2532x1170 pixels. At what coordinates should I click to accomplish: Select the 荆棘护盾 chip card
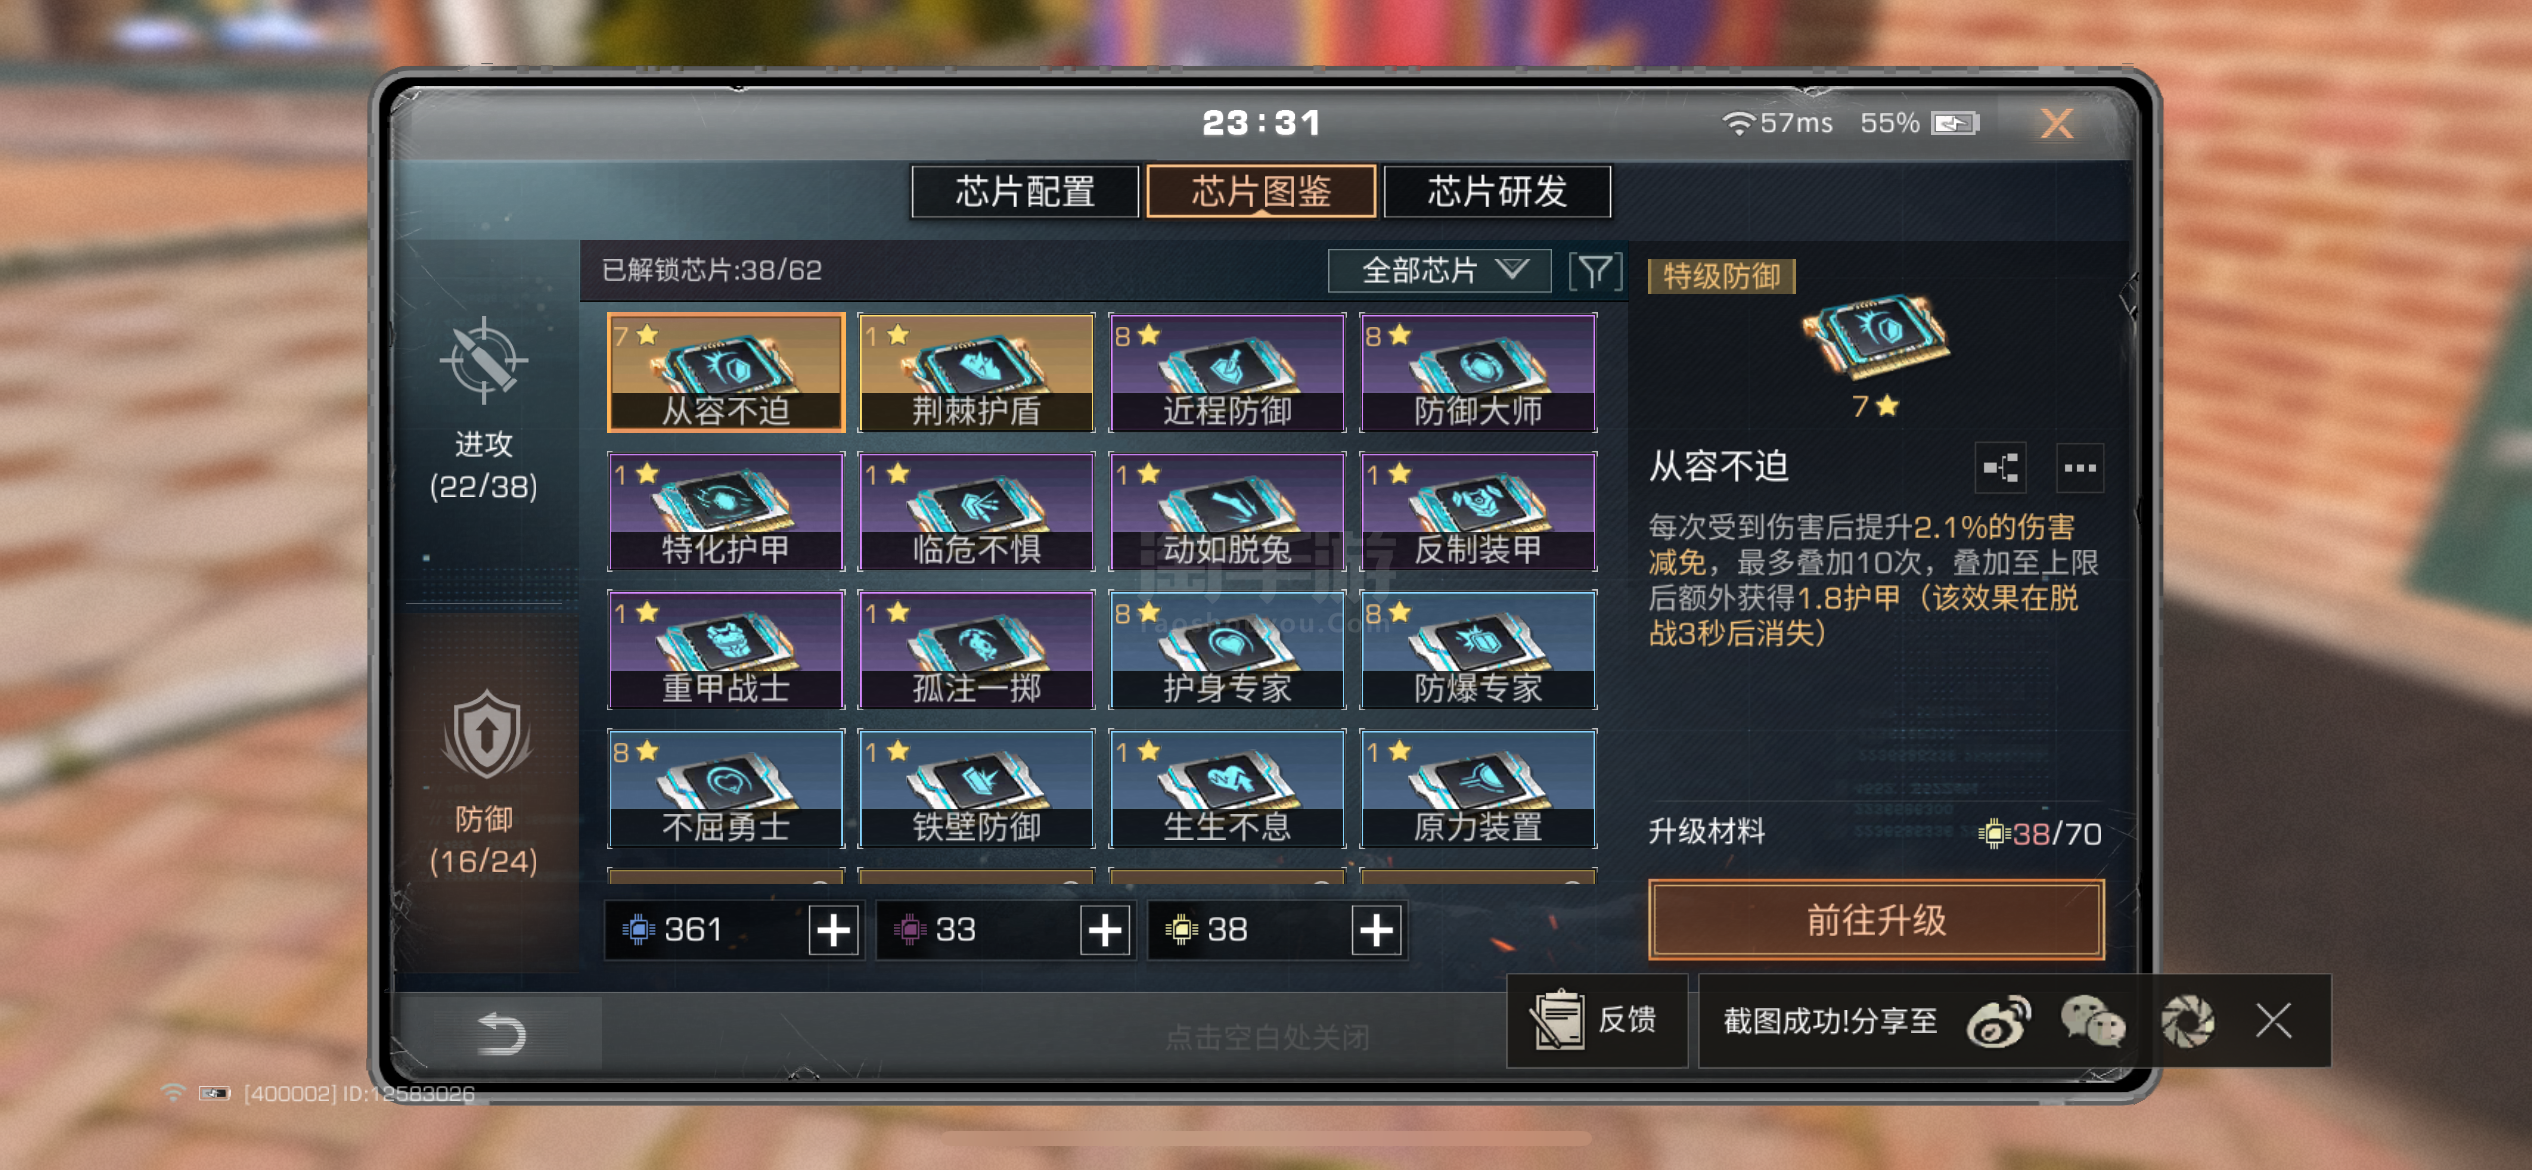[x=976, y=373]
